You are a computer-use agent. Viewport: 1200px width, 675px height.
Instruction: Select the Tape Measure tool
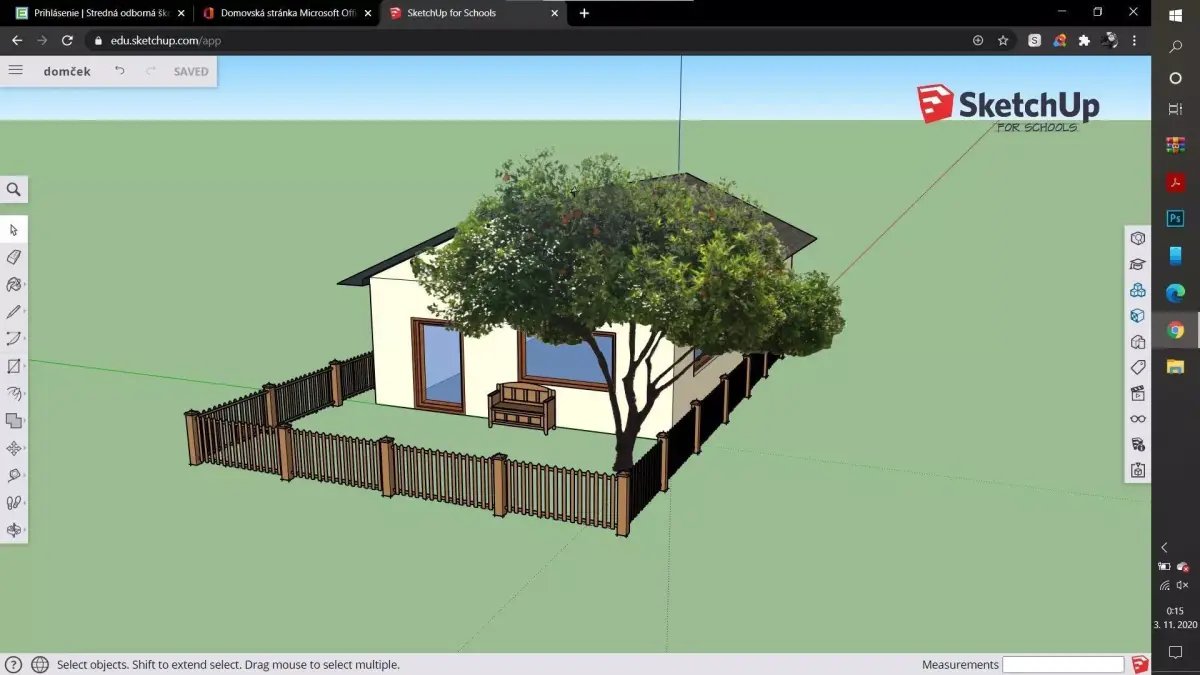coord(14,476)
